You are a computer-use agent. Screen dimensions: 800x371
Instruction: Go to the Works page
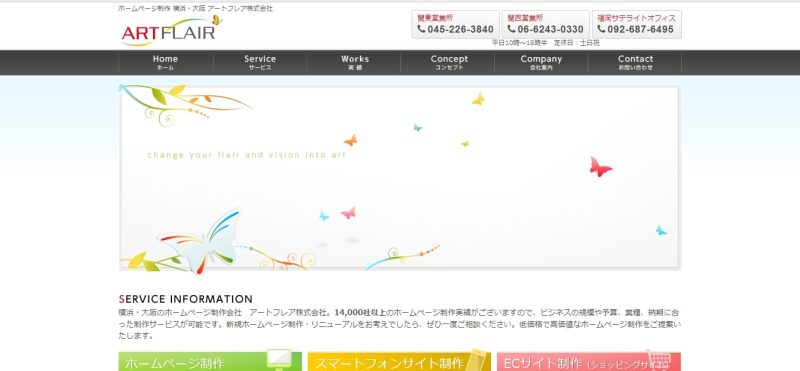point(355,62)
